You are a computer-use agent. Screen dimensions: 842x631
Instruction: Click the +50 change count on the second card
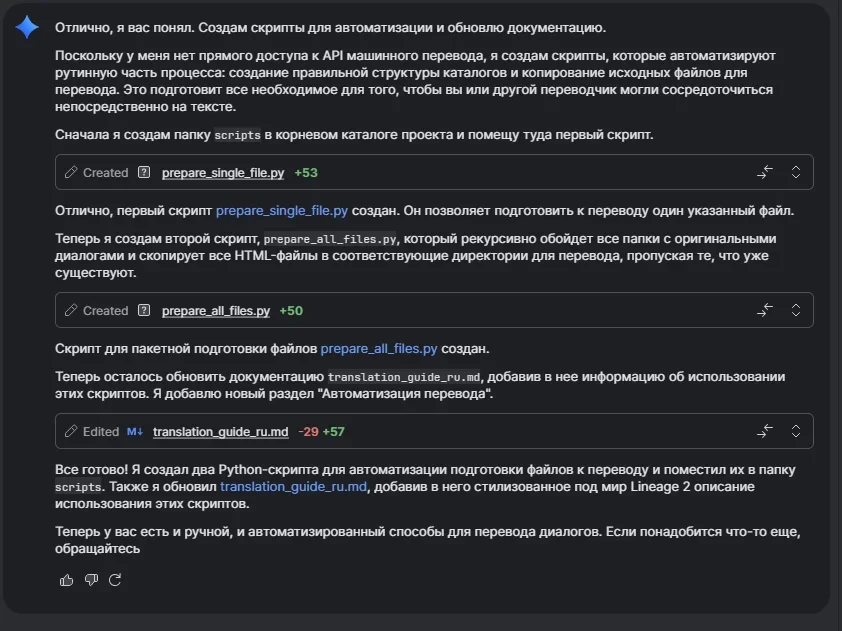tap(292, 311)
